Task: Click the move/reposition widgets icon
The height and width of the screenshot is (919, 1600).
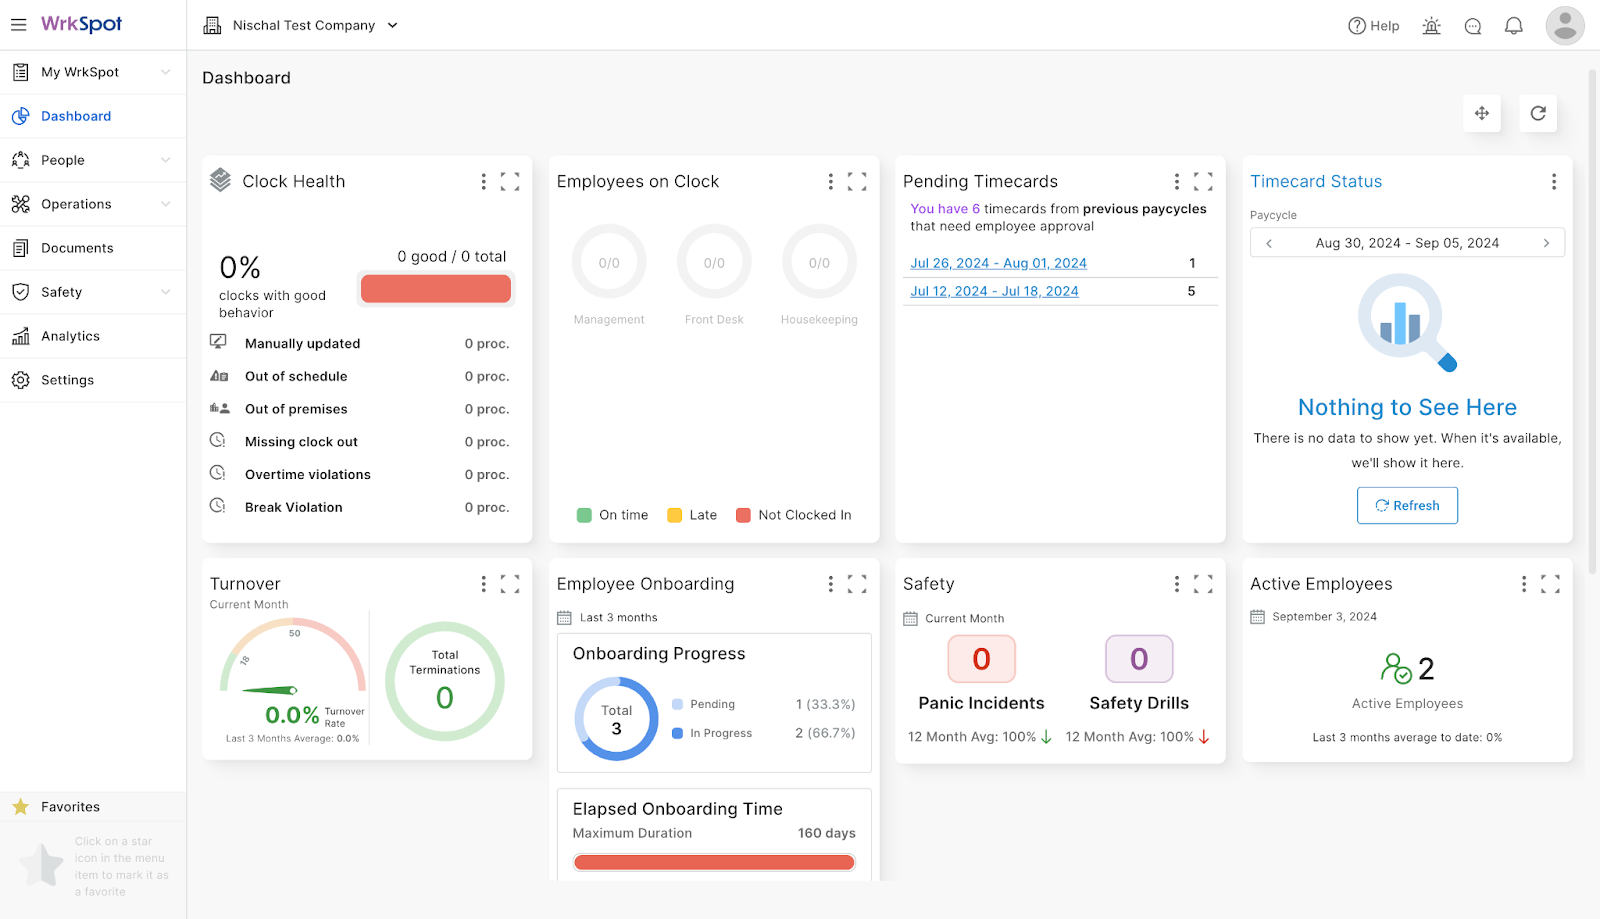Action: click(1482, 113)
